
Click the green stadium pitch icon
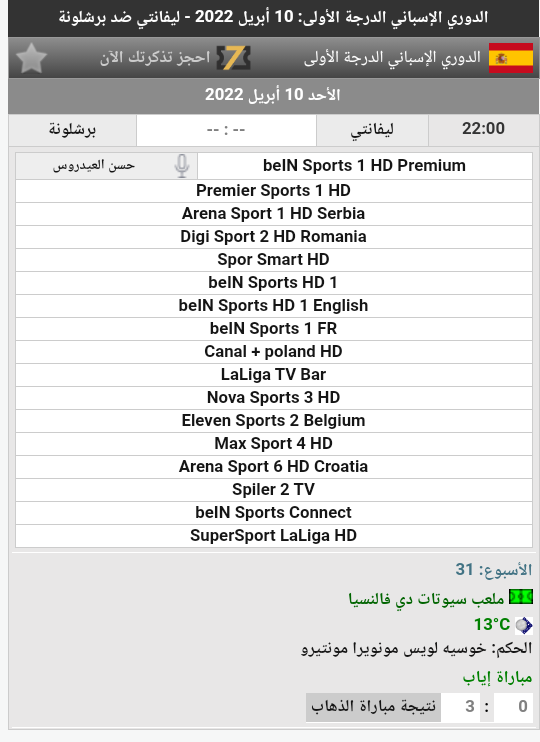(x=521, y=597)
